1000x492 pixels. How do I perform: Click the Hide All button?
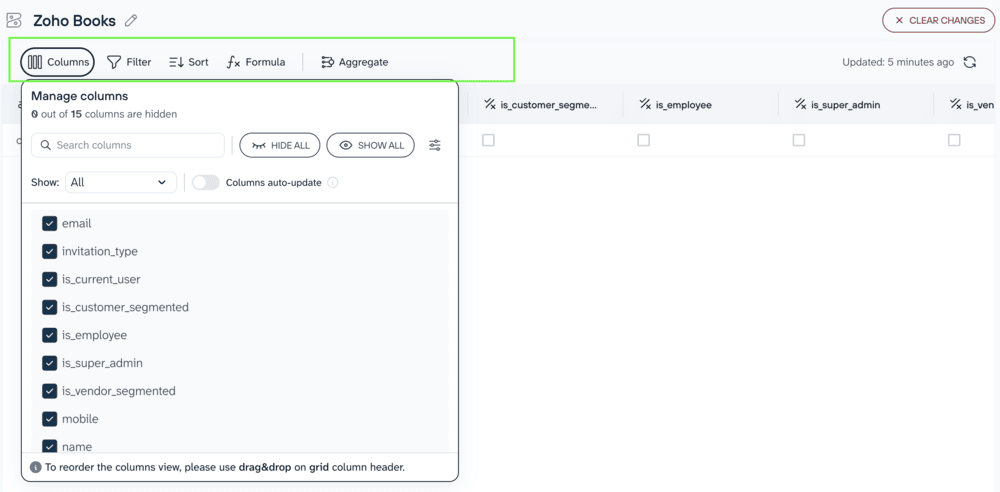click(280, 145)
